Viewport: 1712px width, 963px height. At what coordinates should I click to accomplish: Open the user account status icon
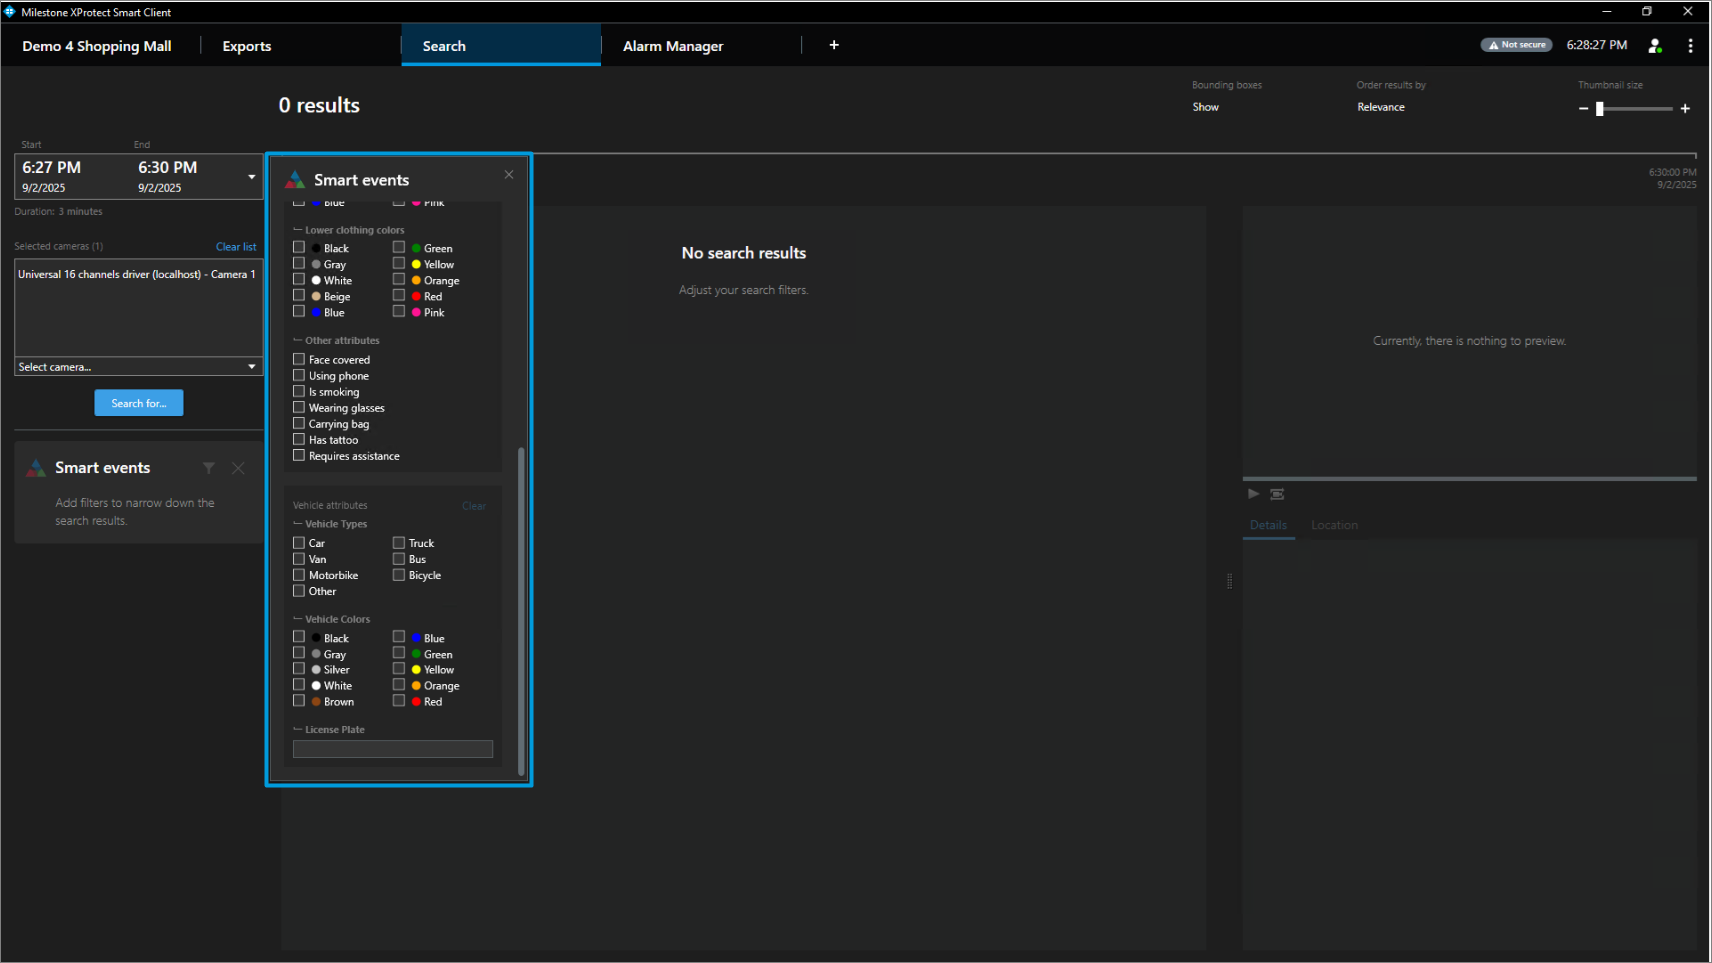coord(1655,46)
